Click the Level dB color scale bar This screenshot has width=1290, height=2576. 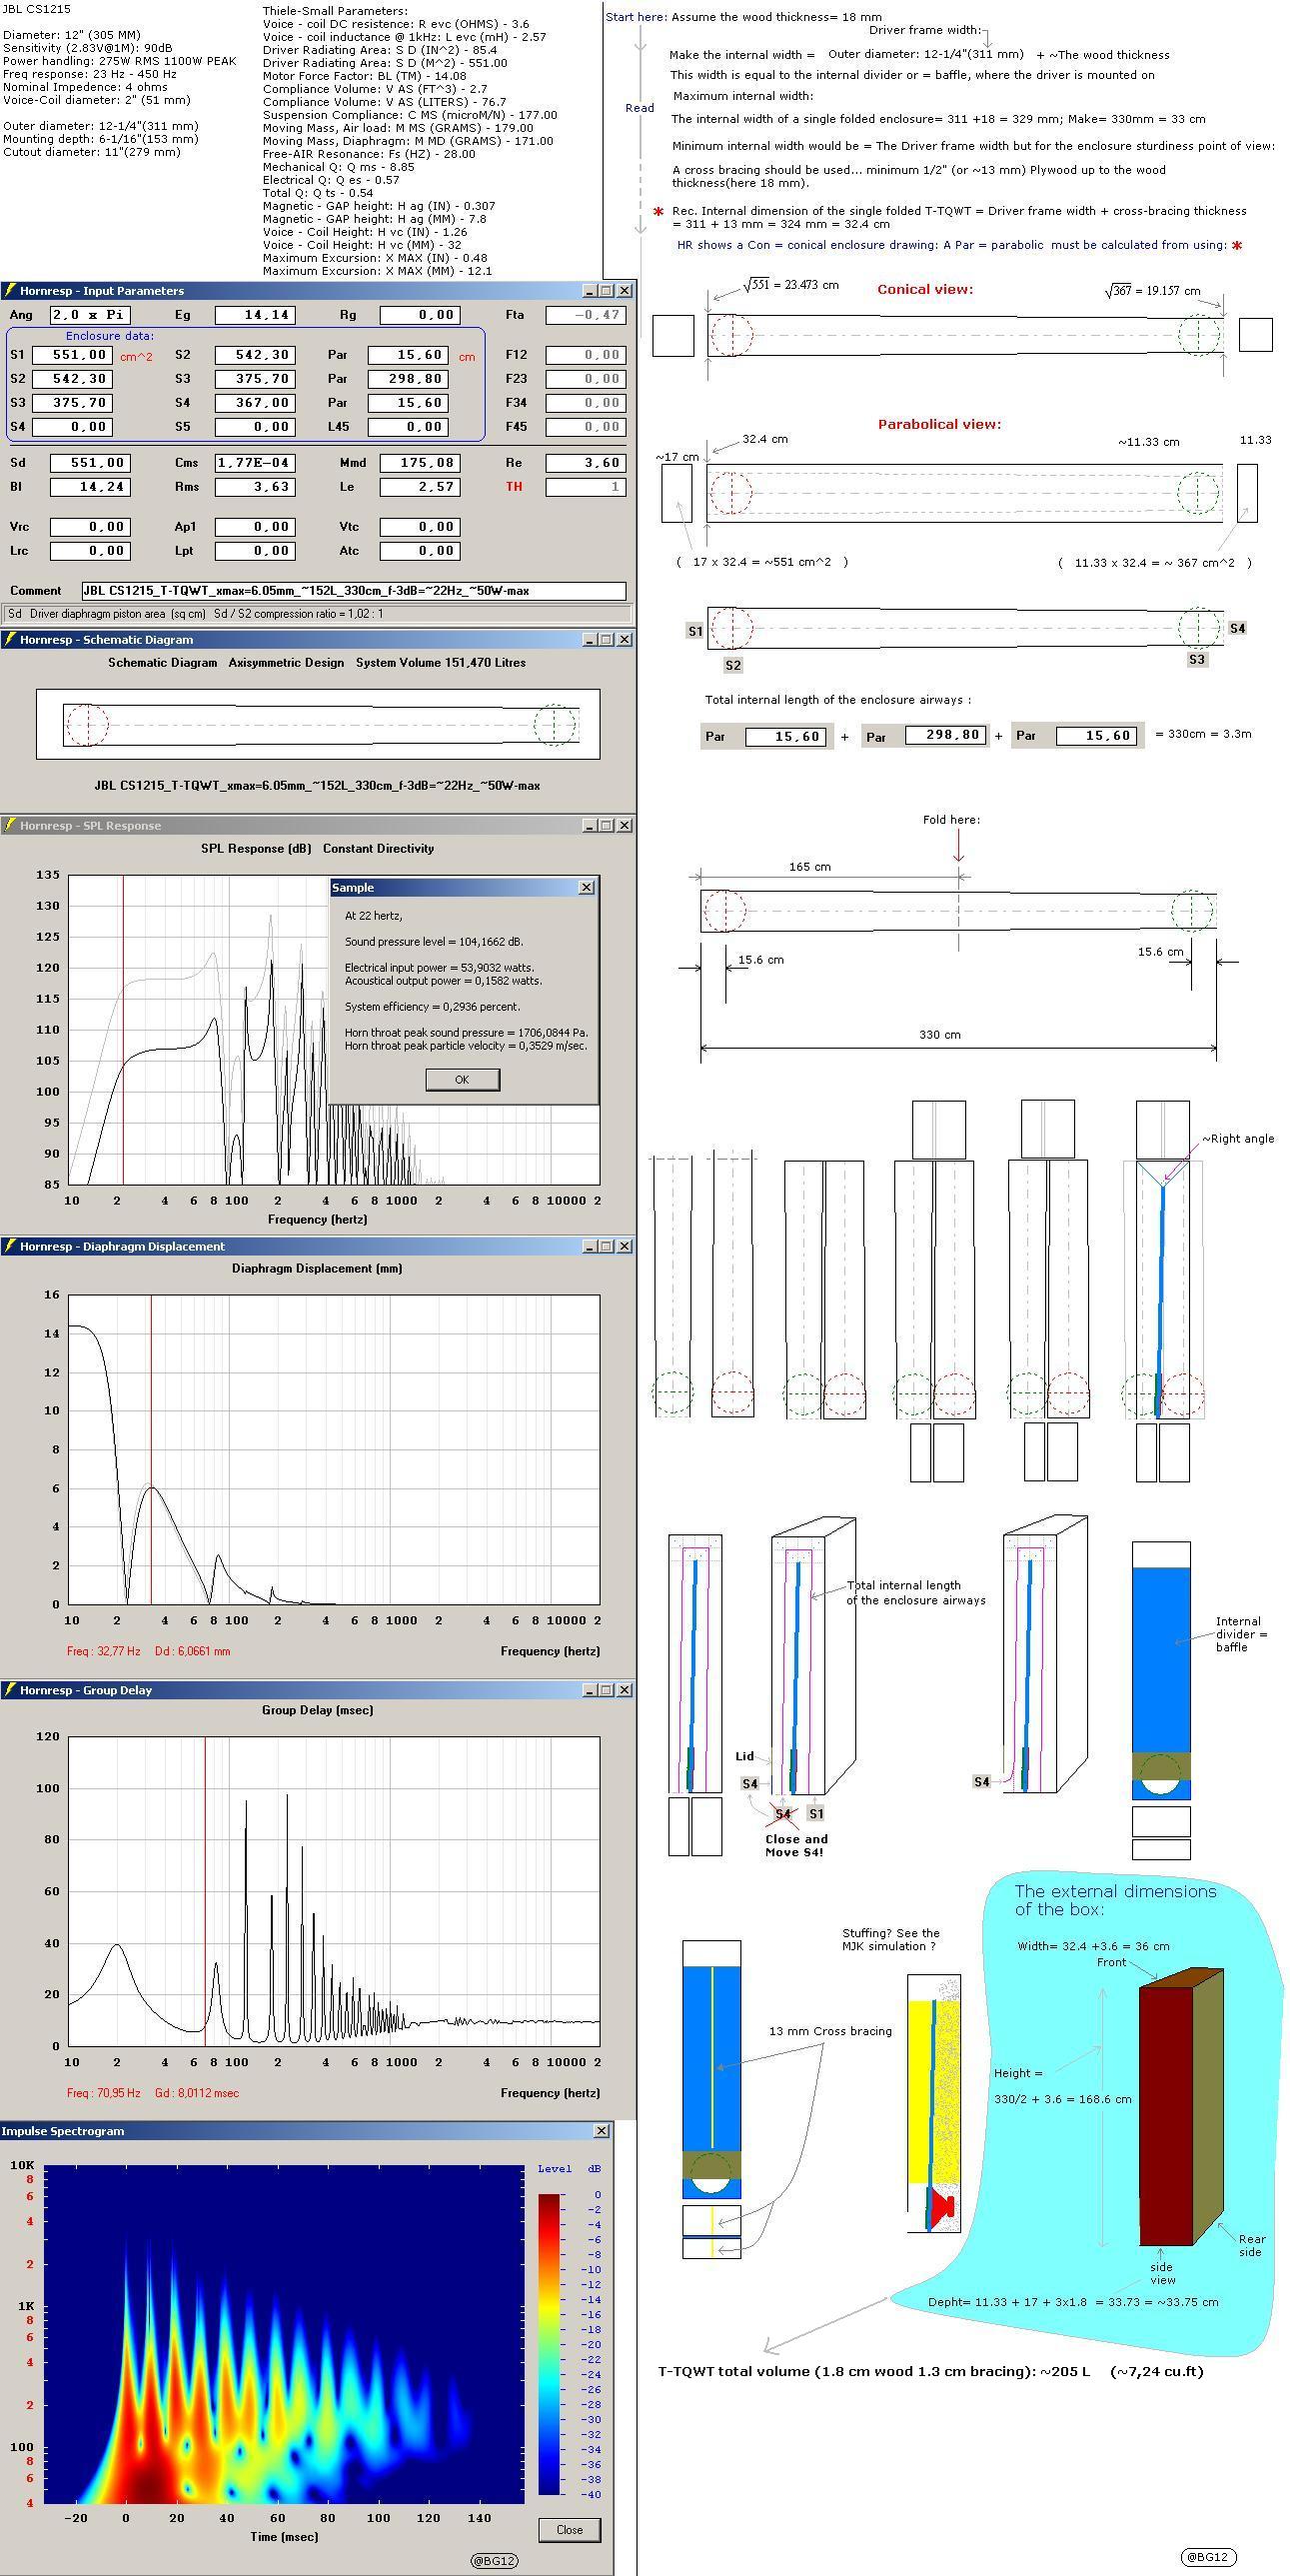click(550, 2344)
